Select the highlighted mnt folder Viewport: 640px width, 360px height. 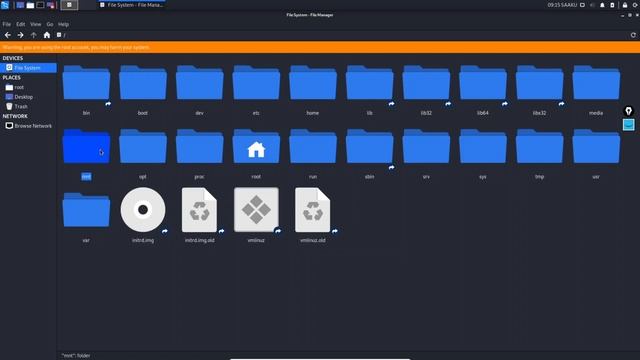(x=86, y=147)
